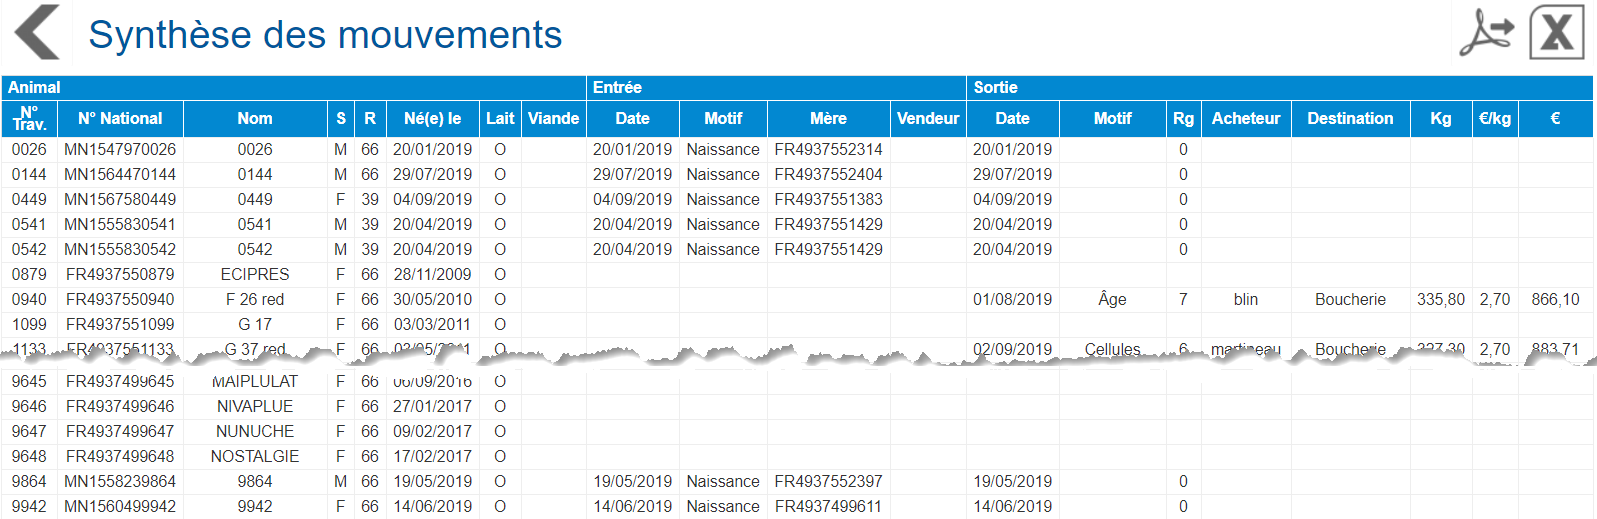Click the Lait column header
This screenshot has width=1597, height=519.
coord(500,118)
